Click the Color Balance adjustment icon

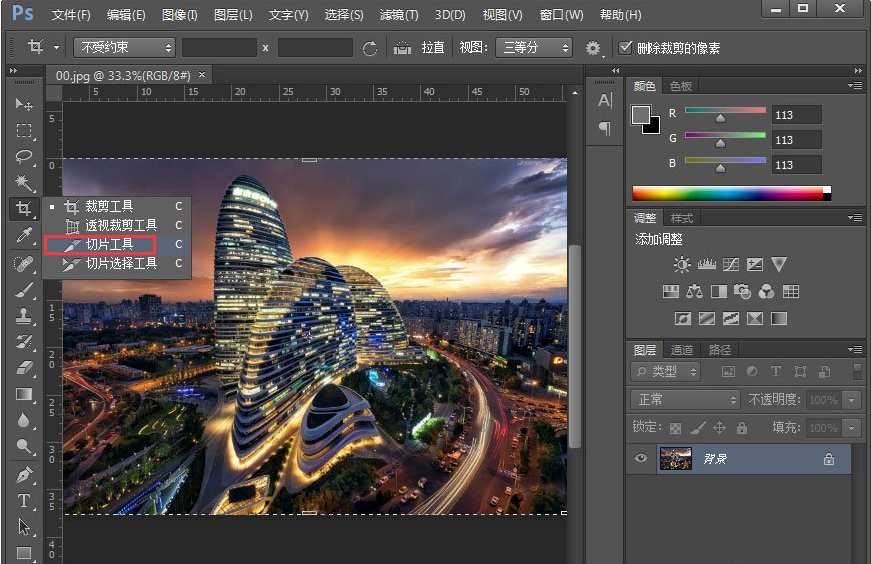point(695,292)
